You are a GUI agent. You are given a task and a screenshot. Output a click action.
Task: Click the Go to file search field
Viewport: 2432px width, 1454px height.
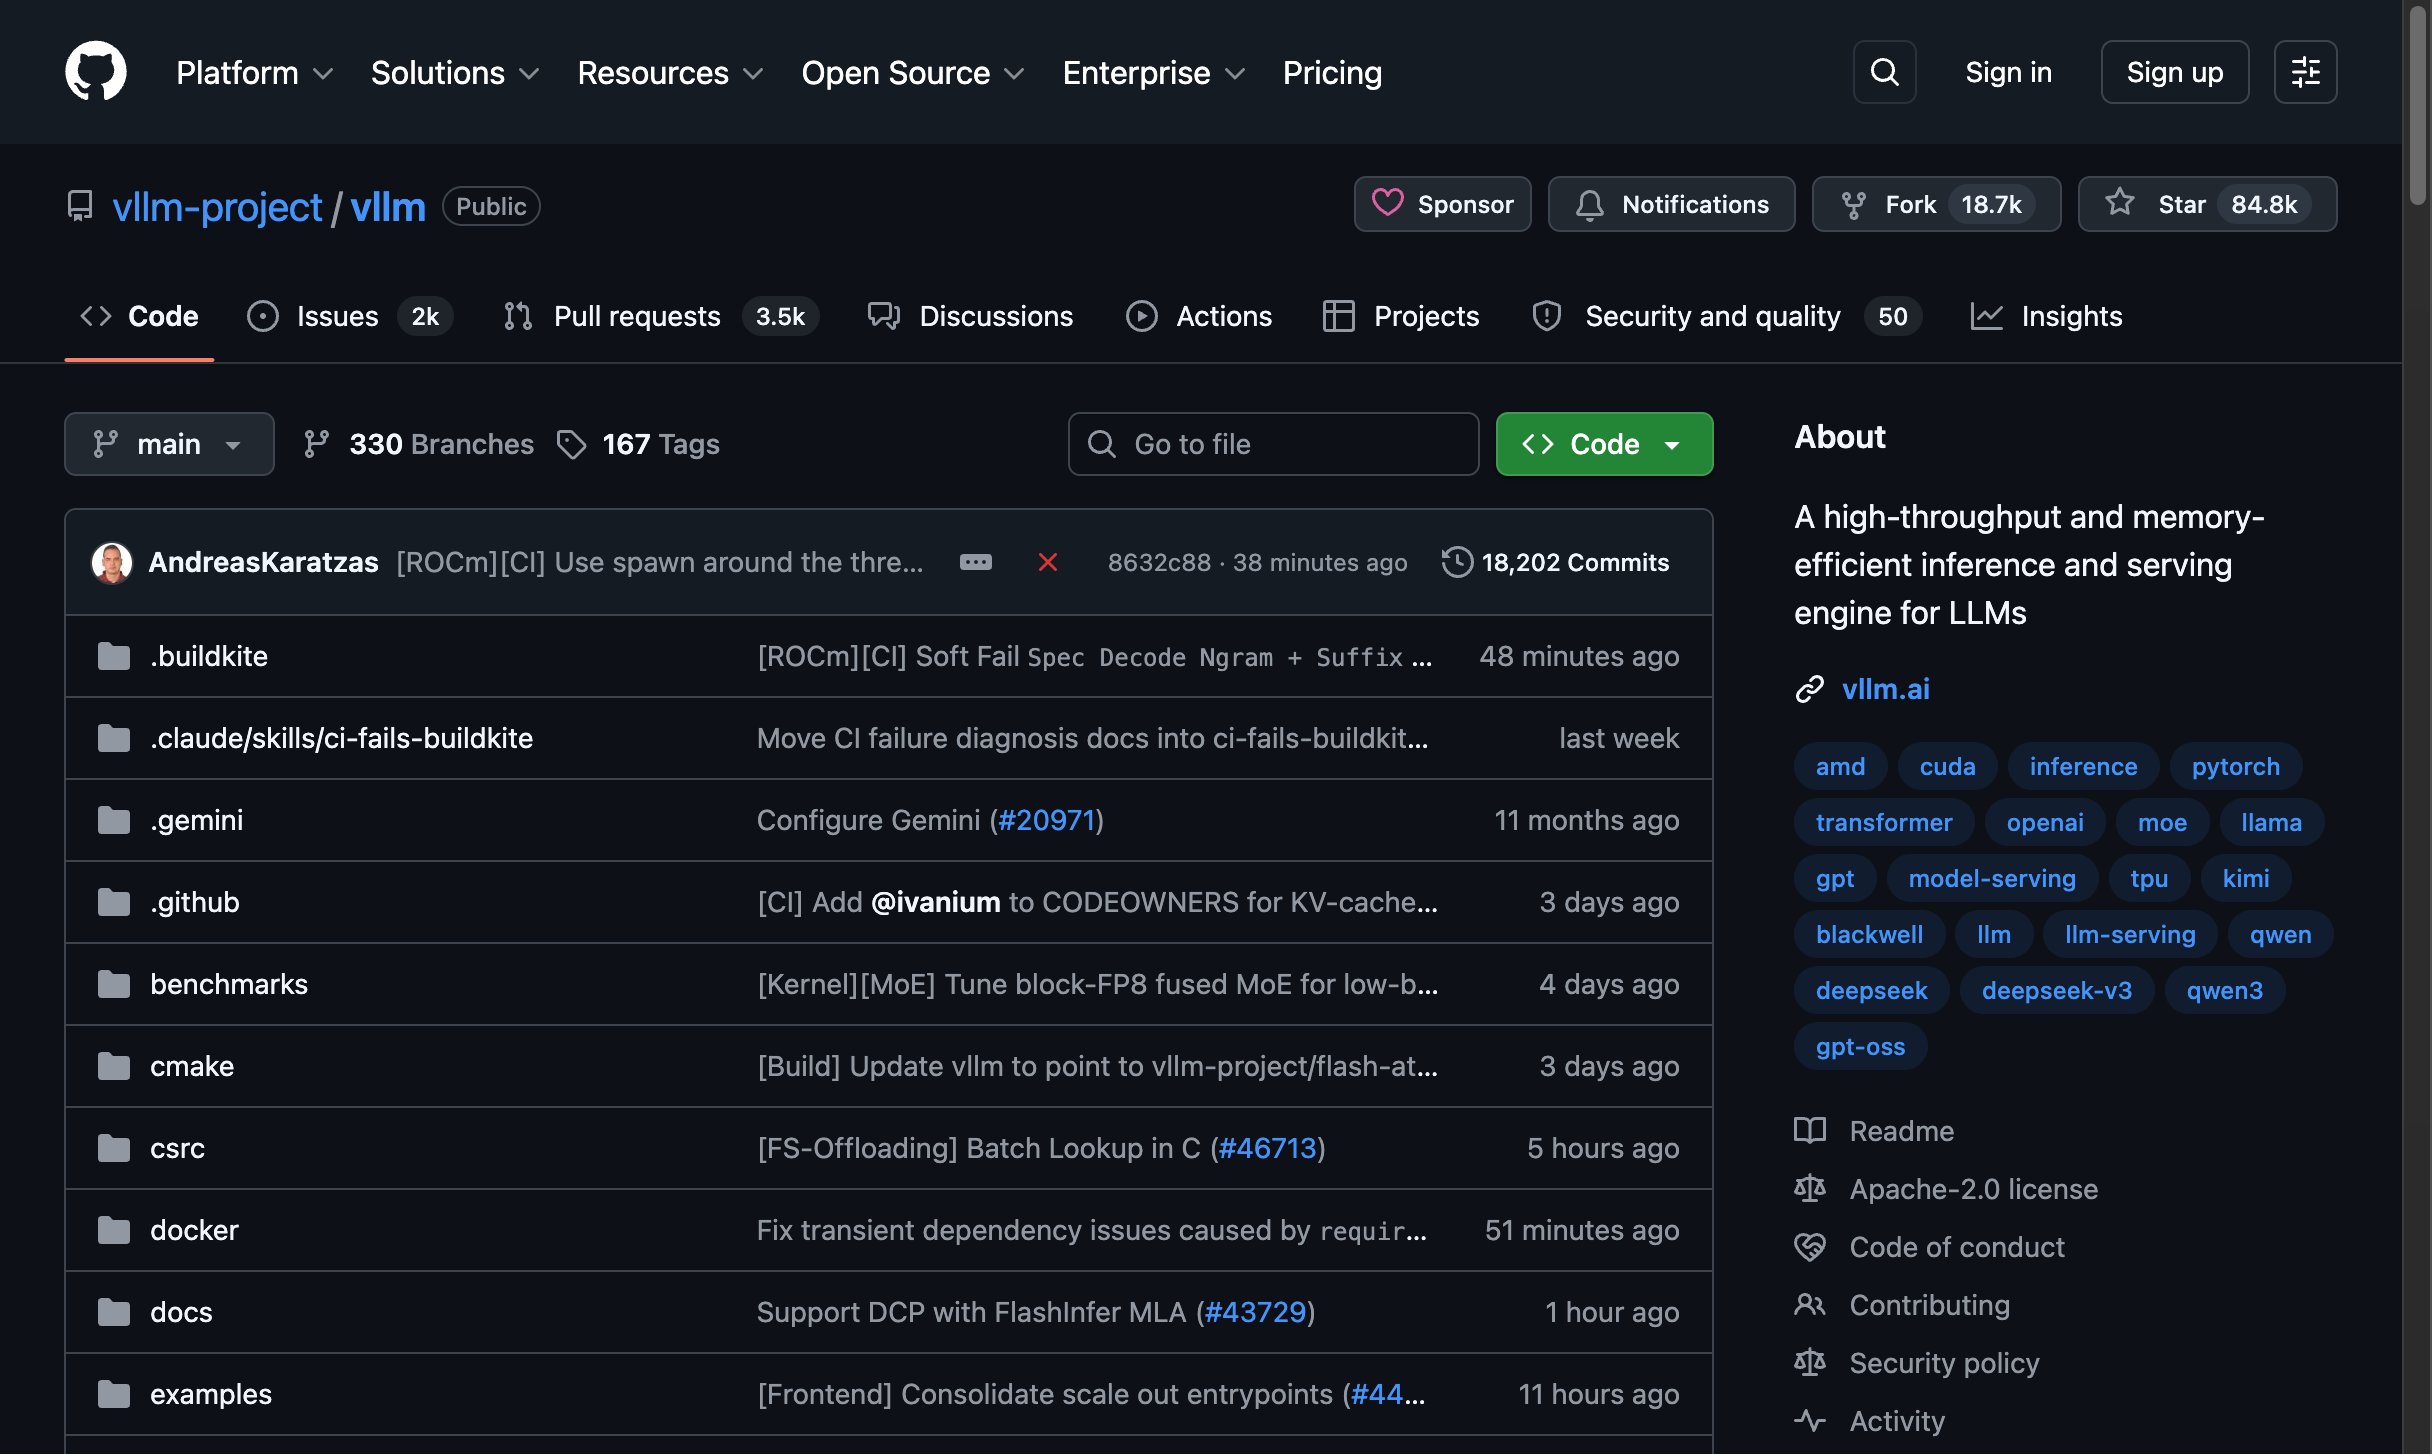1273,444
